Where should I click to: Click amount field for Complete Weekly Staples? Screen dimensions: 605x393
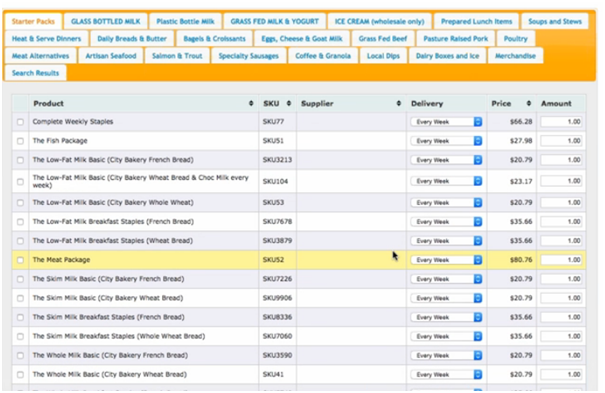click(x=561, y=122)
